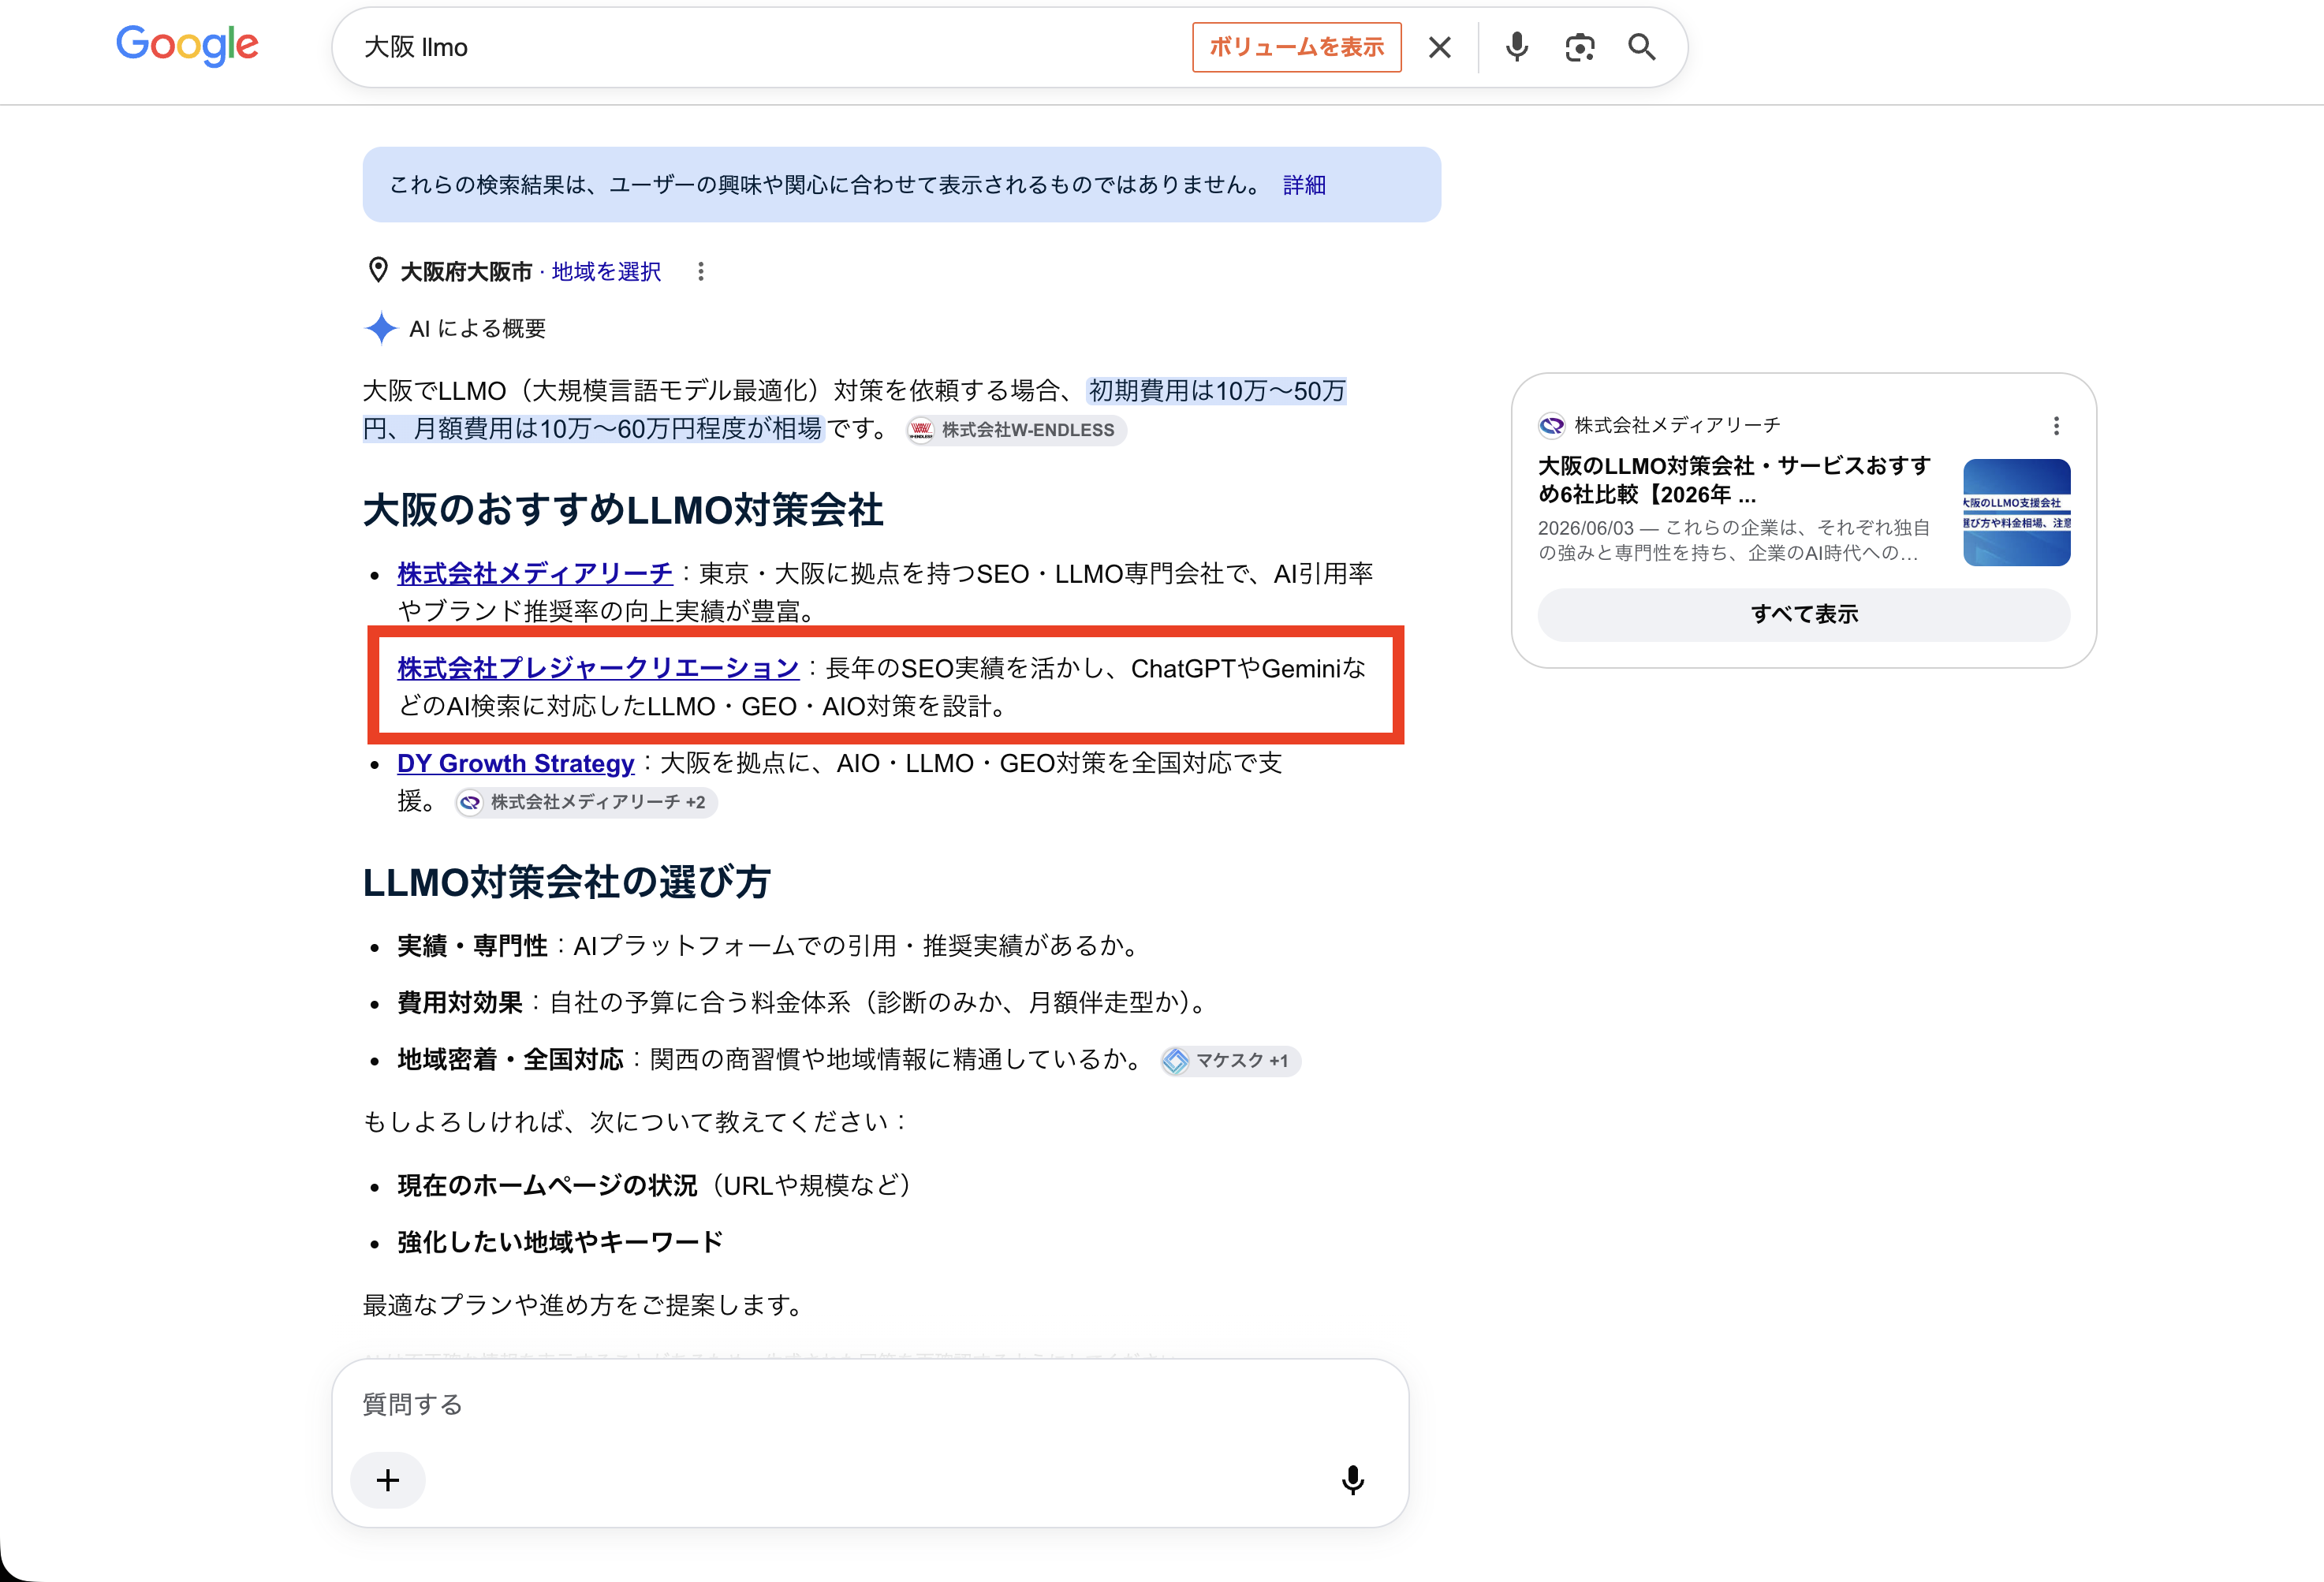Open the three-dot menu on the メディアリーチ card
2324x1582 pixels.
[x=2056, y=426]
